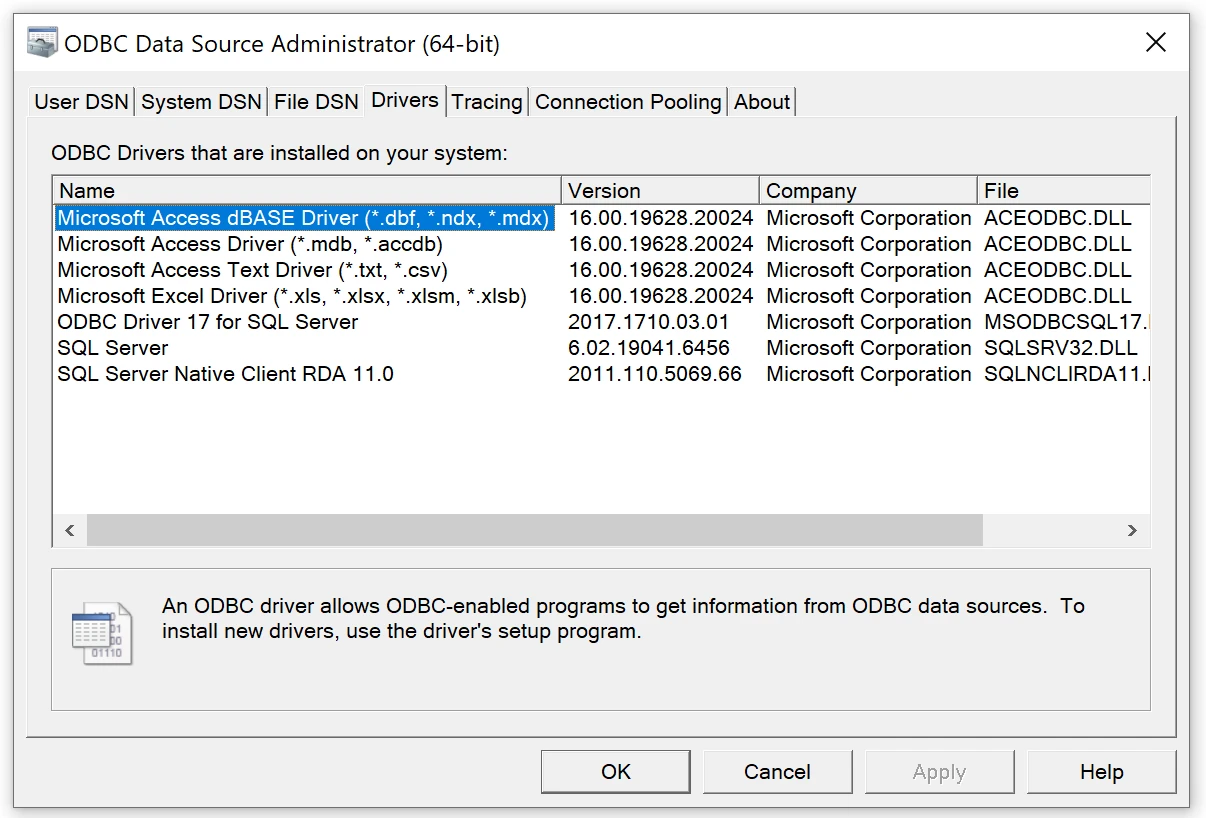Click the Company column header
The height and width of the screenshot is (818, 1206).
click(x=868, y=191)
